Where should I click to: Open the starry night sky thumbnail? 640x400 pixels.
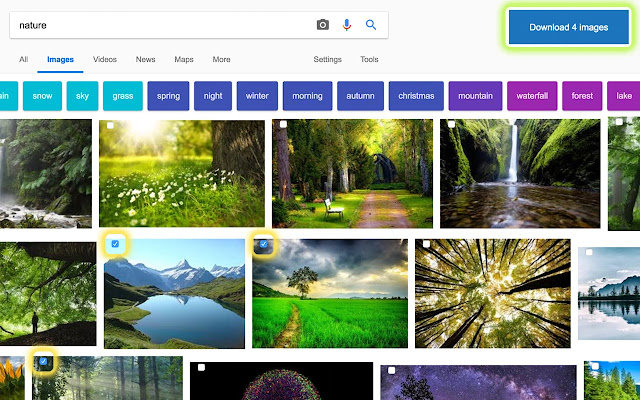(x=478, y=383)
